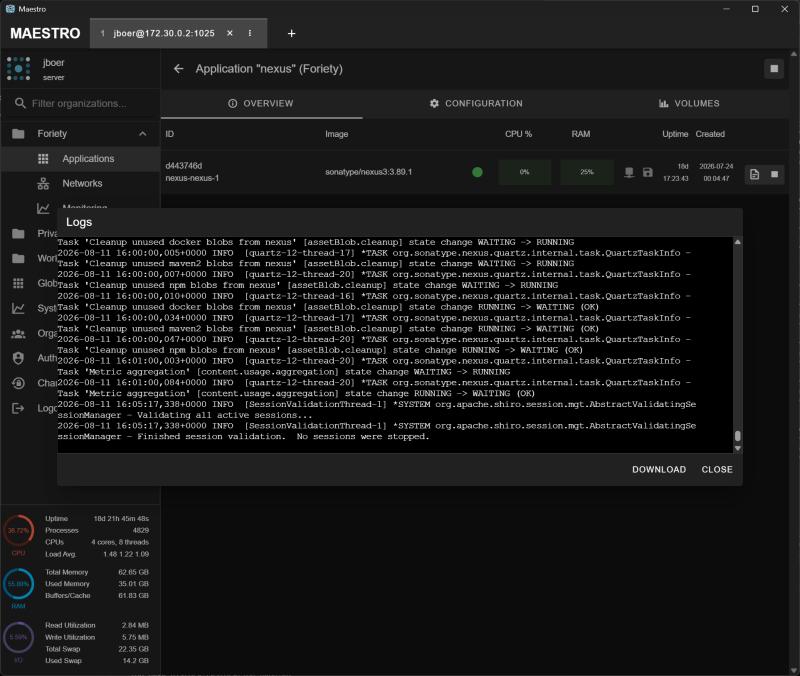This screenshot has width=800, height=676.
Task: Click the server uptime value "18d 21h 45m 48s"
Action: pyautogui.click(x=121, y=518)
